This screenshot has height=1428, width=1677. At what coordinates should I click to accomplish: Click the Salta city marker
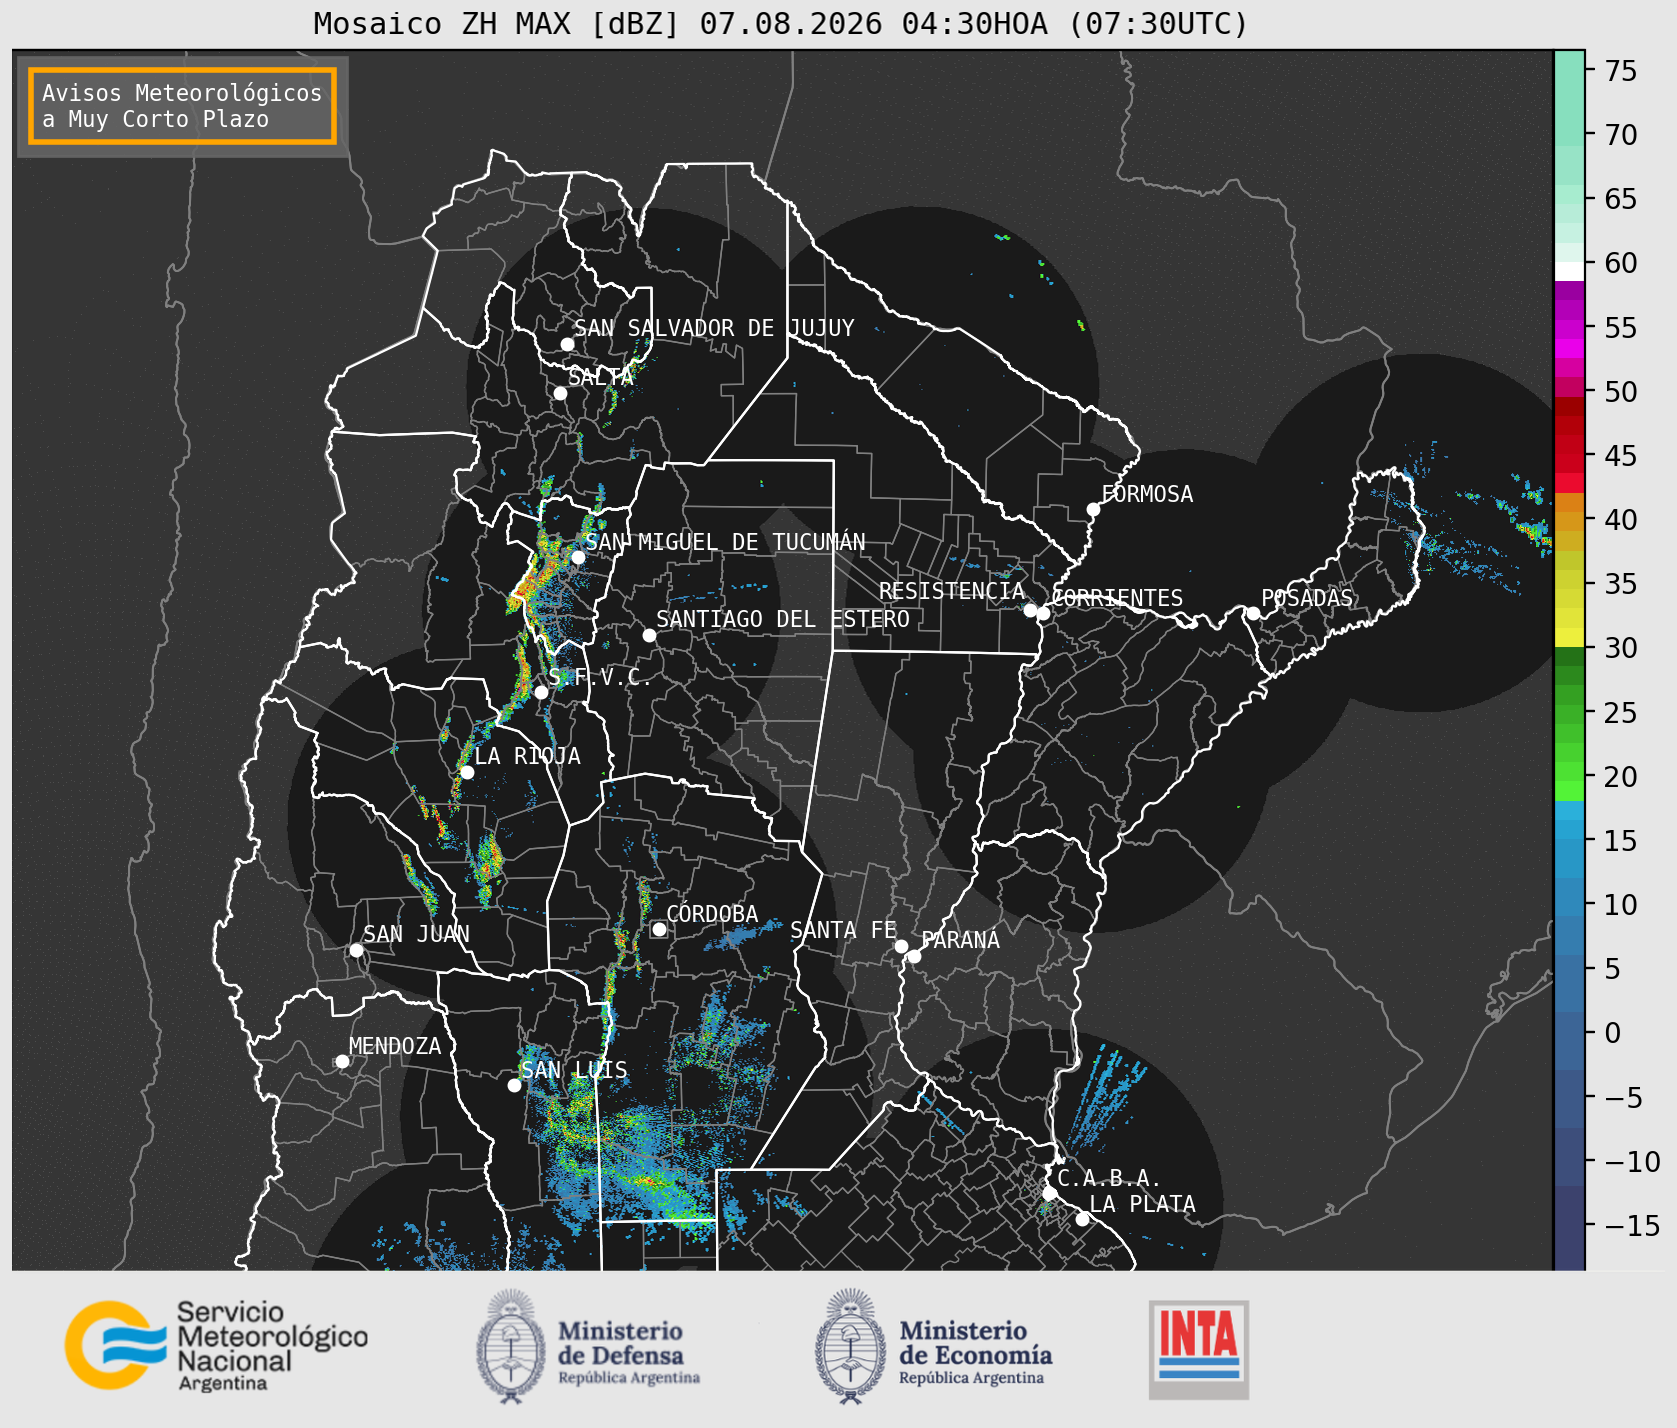(560, 393)
